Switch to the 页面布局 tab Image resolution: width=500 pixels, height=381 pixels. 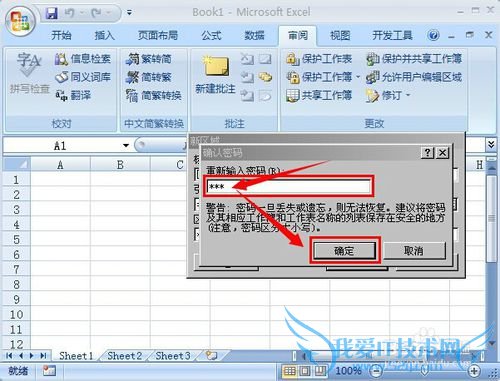(158, 35)
